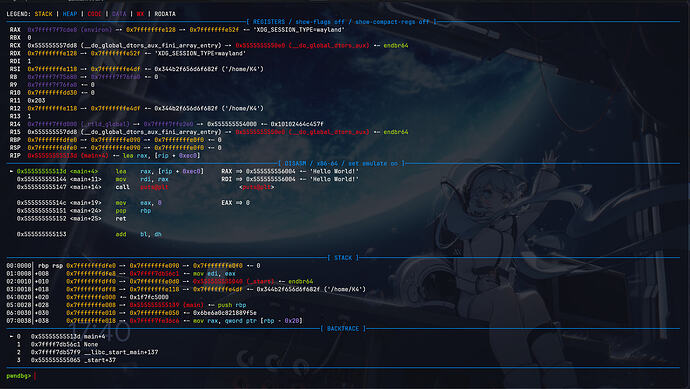Click the RDX register name
The width and height of the screenshot is (690, 389).
pos(15,53)
